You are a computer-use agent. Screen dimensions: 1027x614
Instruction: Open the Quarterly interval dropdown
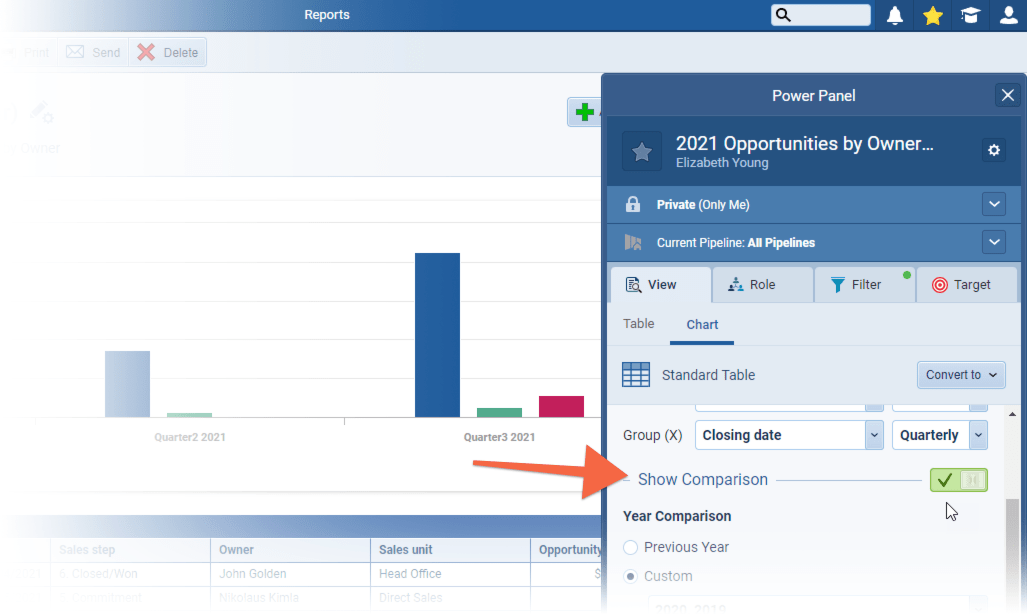click(x=978, y=435)
